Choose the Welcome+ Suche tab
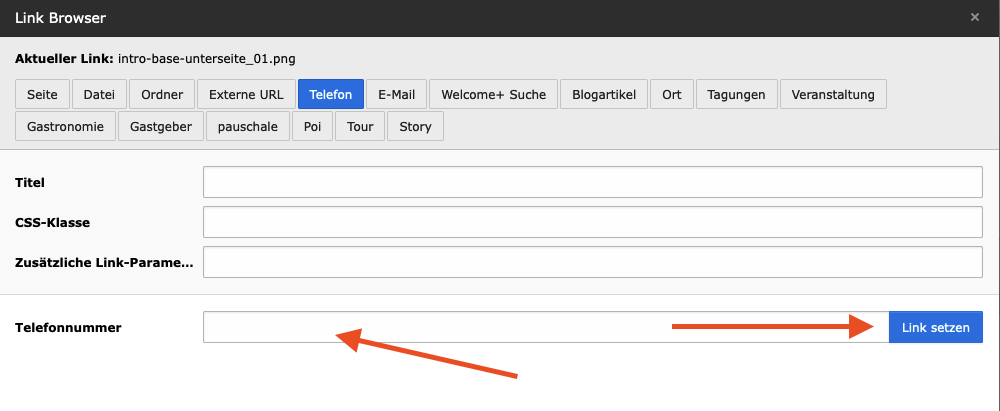 click(x=494, y=94)
